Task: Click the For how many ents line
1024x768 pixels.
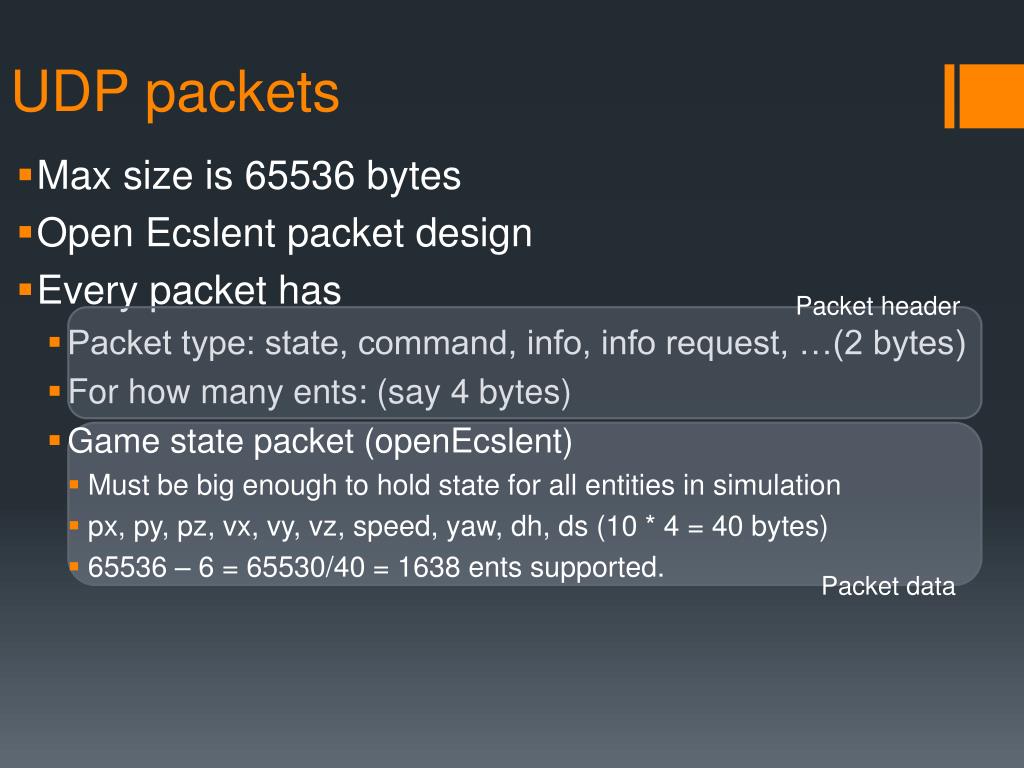Action: pos(319,392)
